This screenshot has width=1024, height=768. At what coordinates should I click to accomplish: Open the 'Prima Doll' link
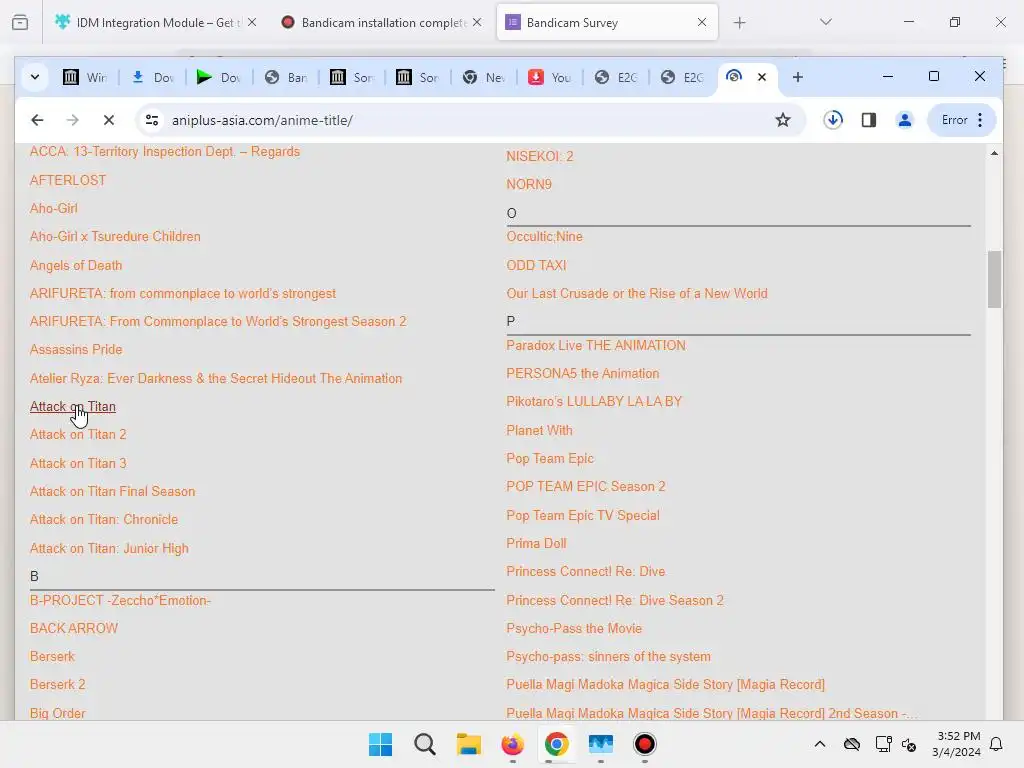tap(536, 543)
